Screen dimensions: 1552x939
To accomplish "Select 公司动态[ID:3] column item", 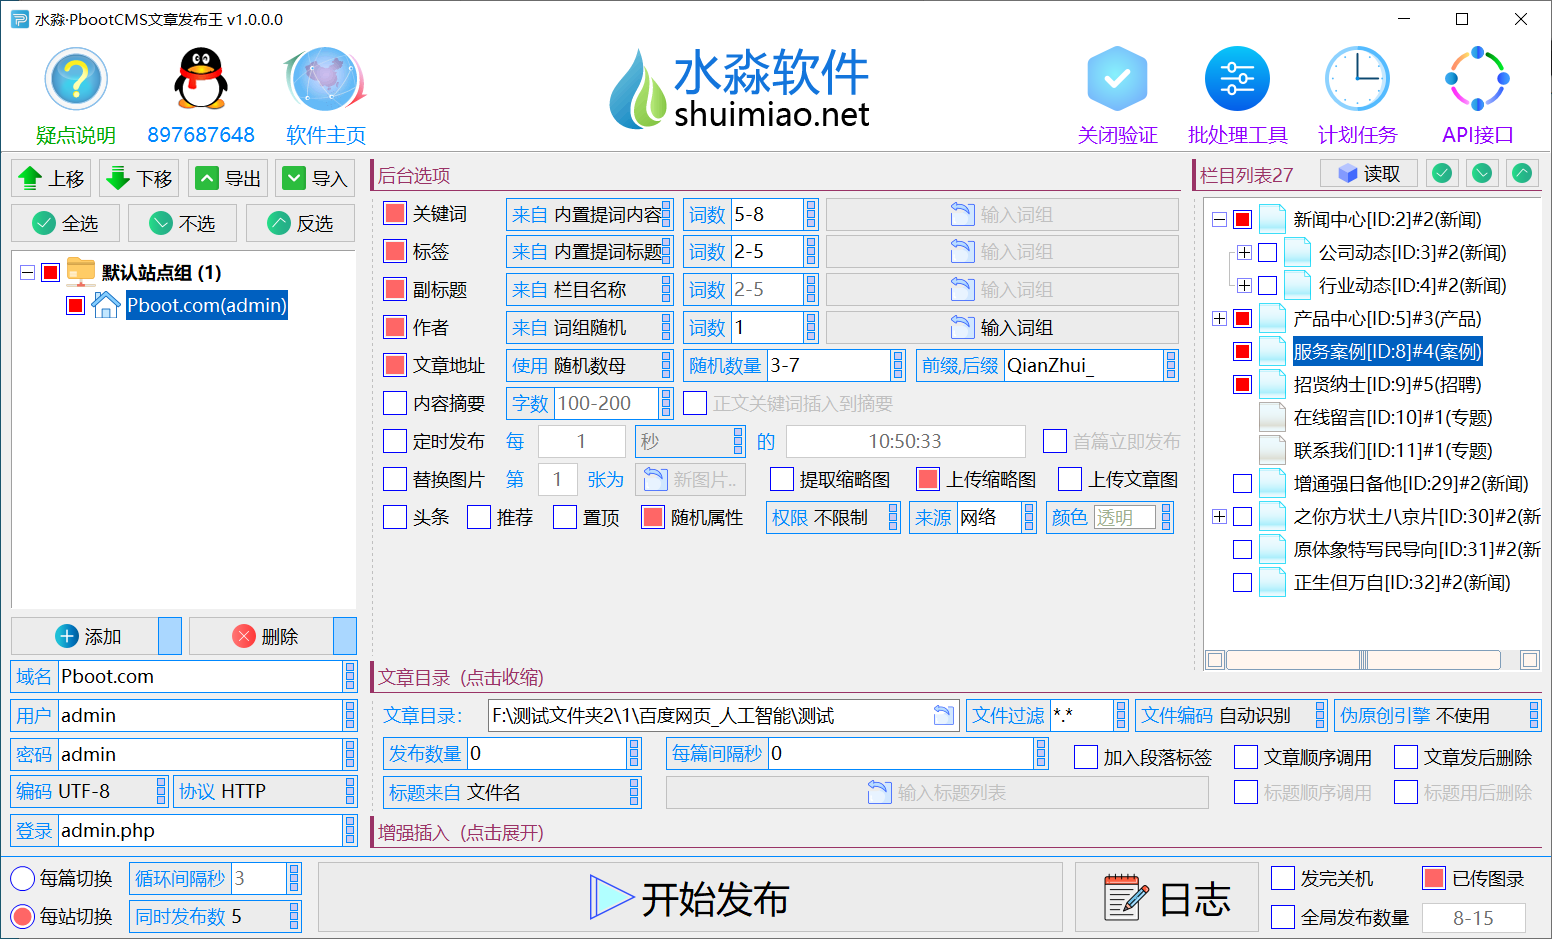I will (x=1412, y=253).
